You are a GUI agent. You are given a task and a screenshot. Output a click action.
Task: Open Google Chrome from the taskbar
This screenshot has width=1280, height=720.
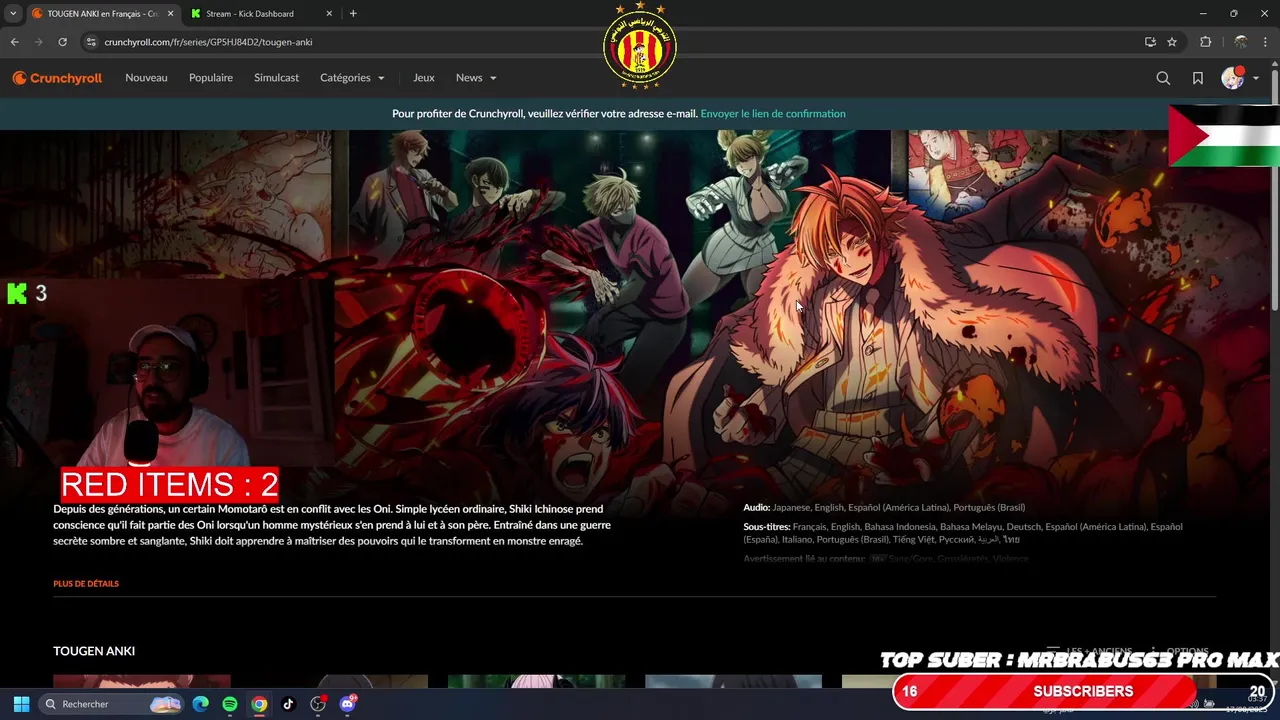click(x=259, y=704)
